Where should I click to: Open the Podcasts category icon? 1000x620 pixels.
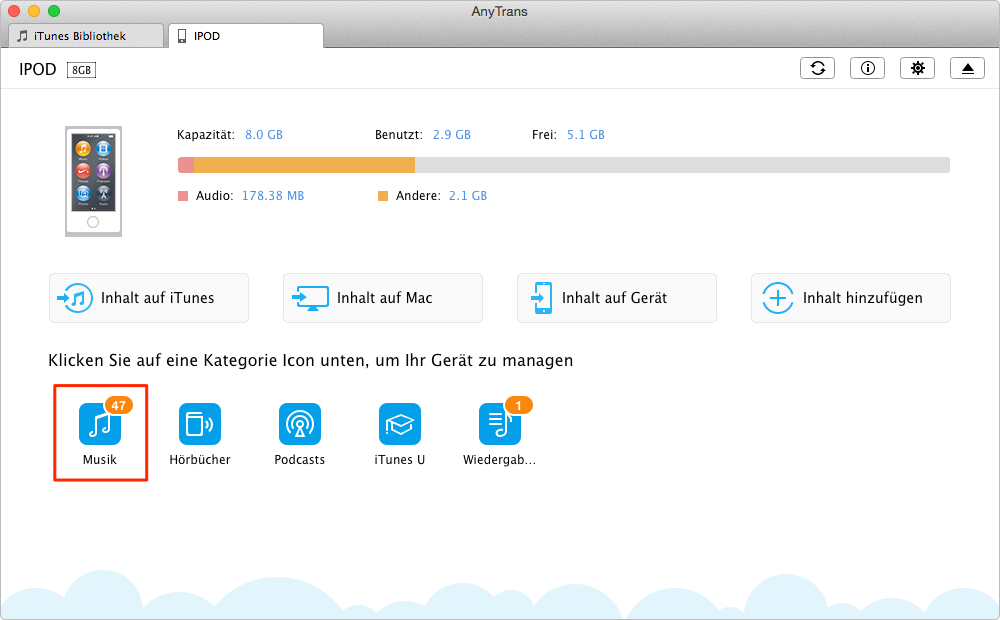pos(300,424)
